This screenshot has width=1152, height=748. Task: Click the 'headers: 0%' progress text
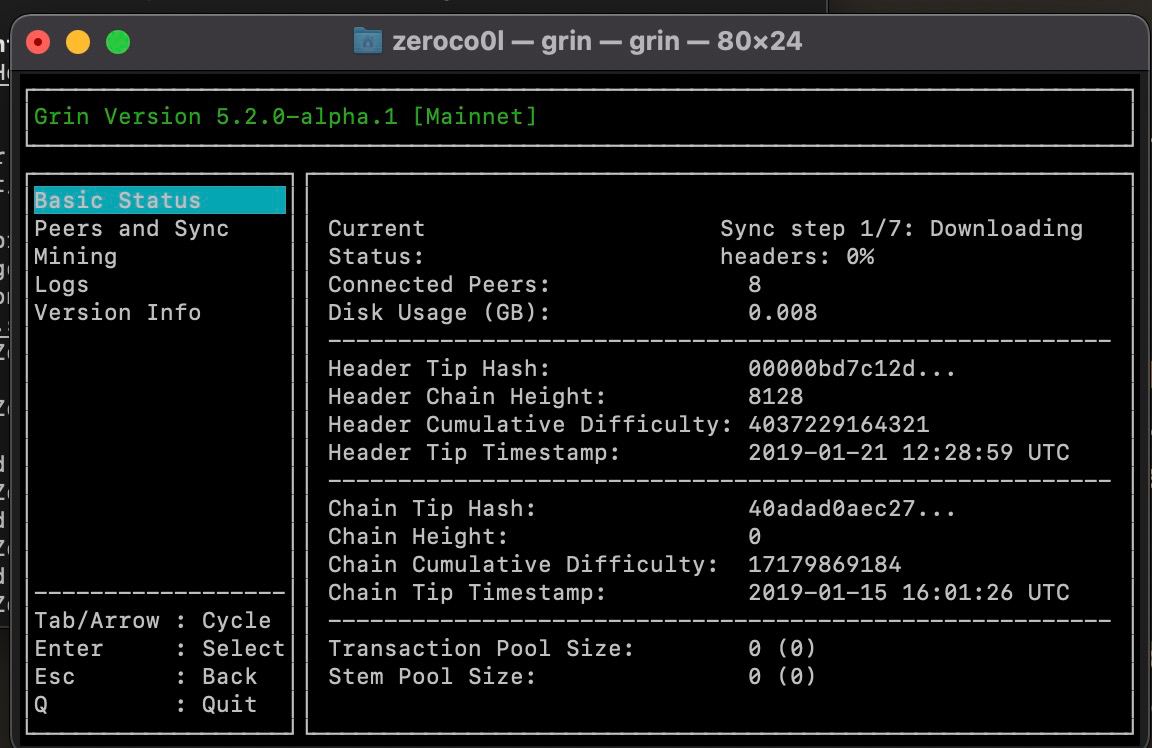click(x=797, y=256)
